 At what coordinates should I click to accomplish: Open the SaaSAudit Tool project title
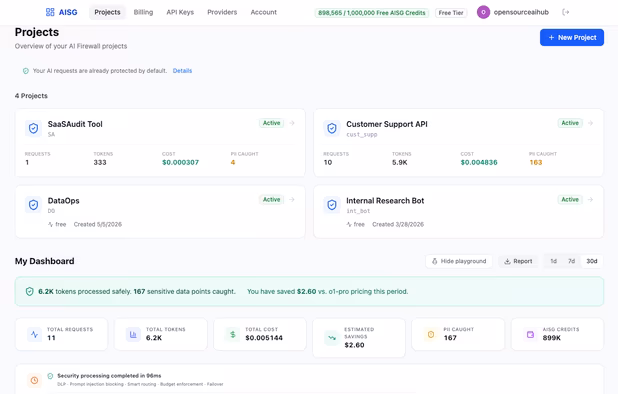click(75, 124)
